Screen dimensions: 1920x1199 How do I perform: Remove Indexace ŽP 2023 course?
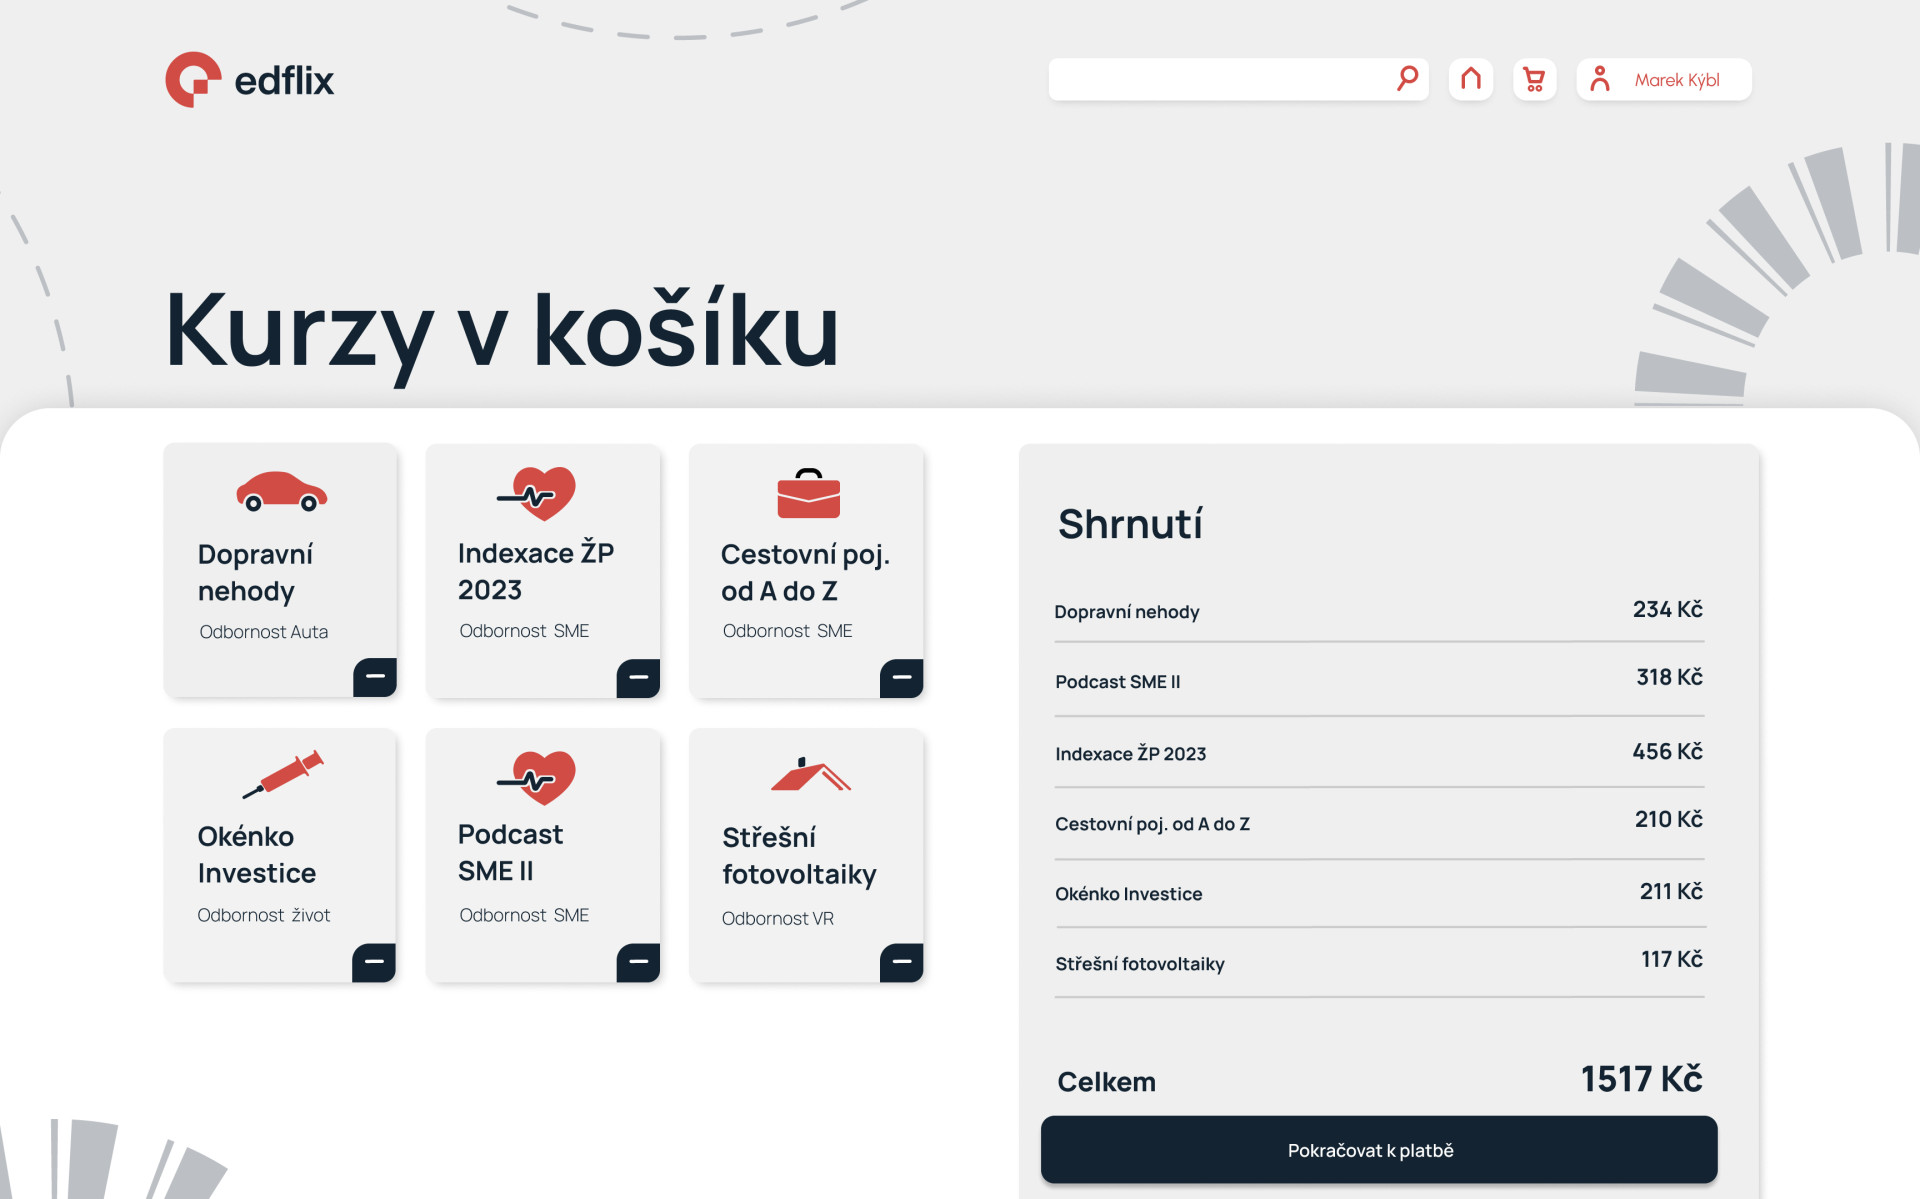638,678
